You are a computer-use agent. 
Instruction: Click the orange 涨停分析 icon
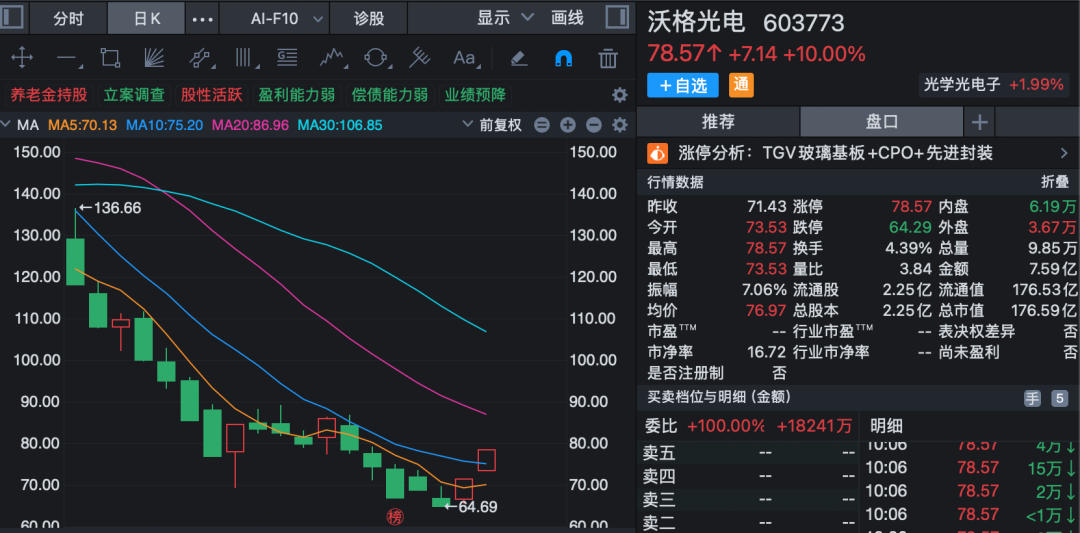[x=657, y=153]
